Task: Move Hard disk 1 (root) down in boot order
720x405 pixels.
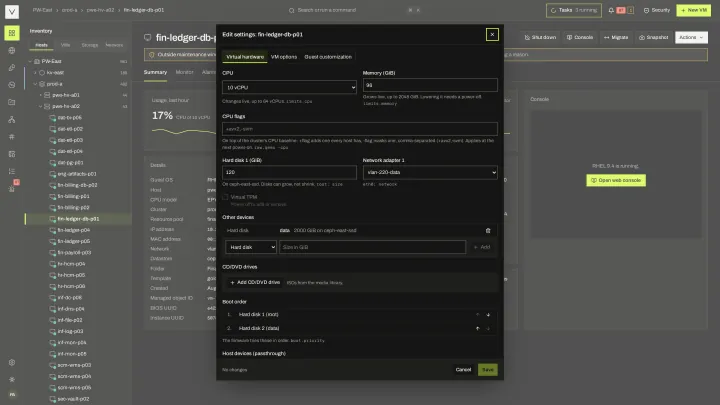Action: pyautogui.click(x=488, y=315)
